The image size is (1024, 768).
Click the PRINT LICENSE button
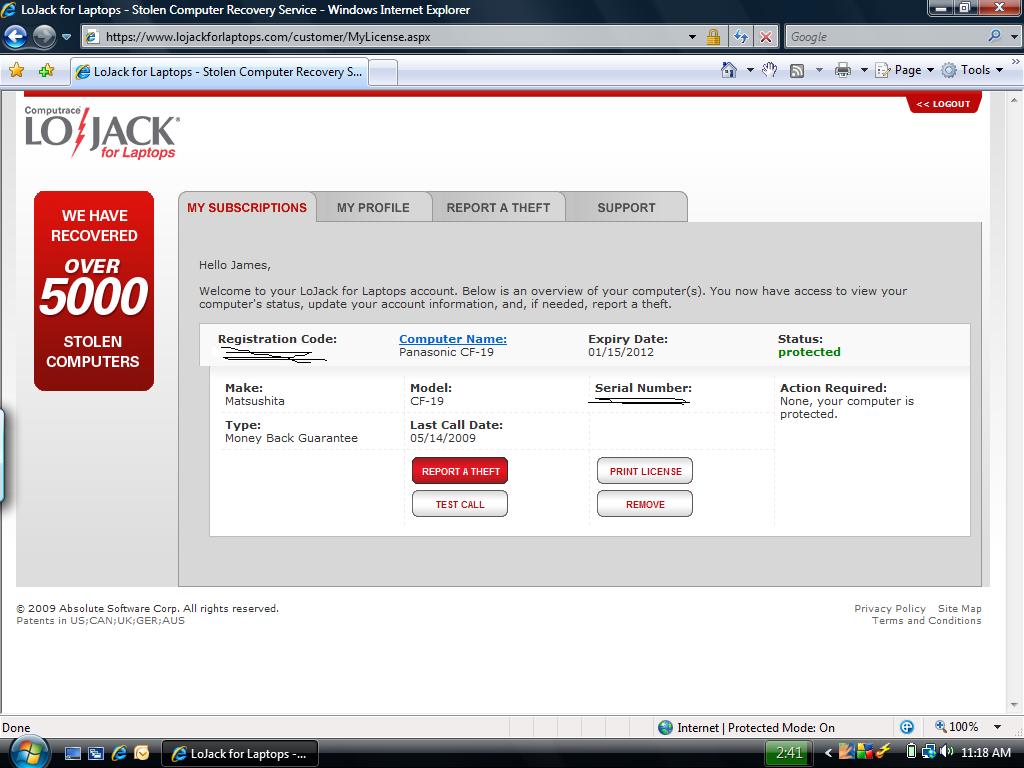pyautogui.click(x=645, y=471)
